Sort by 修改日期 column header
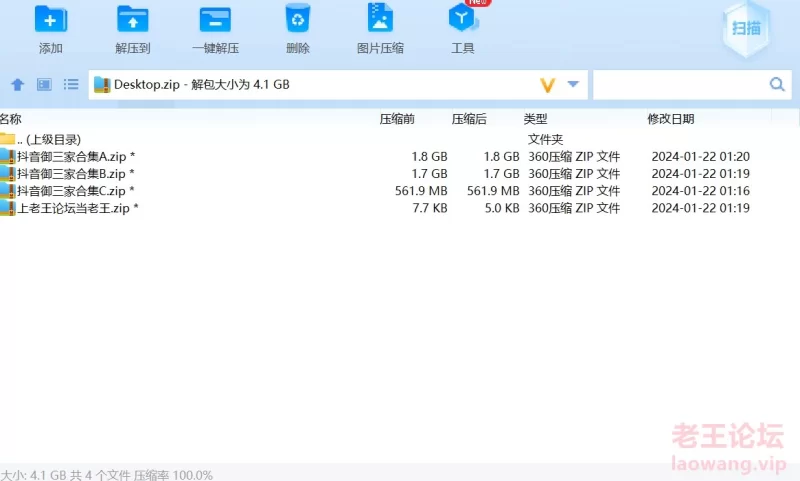800x481 pixels. [670, 119]
